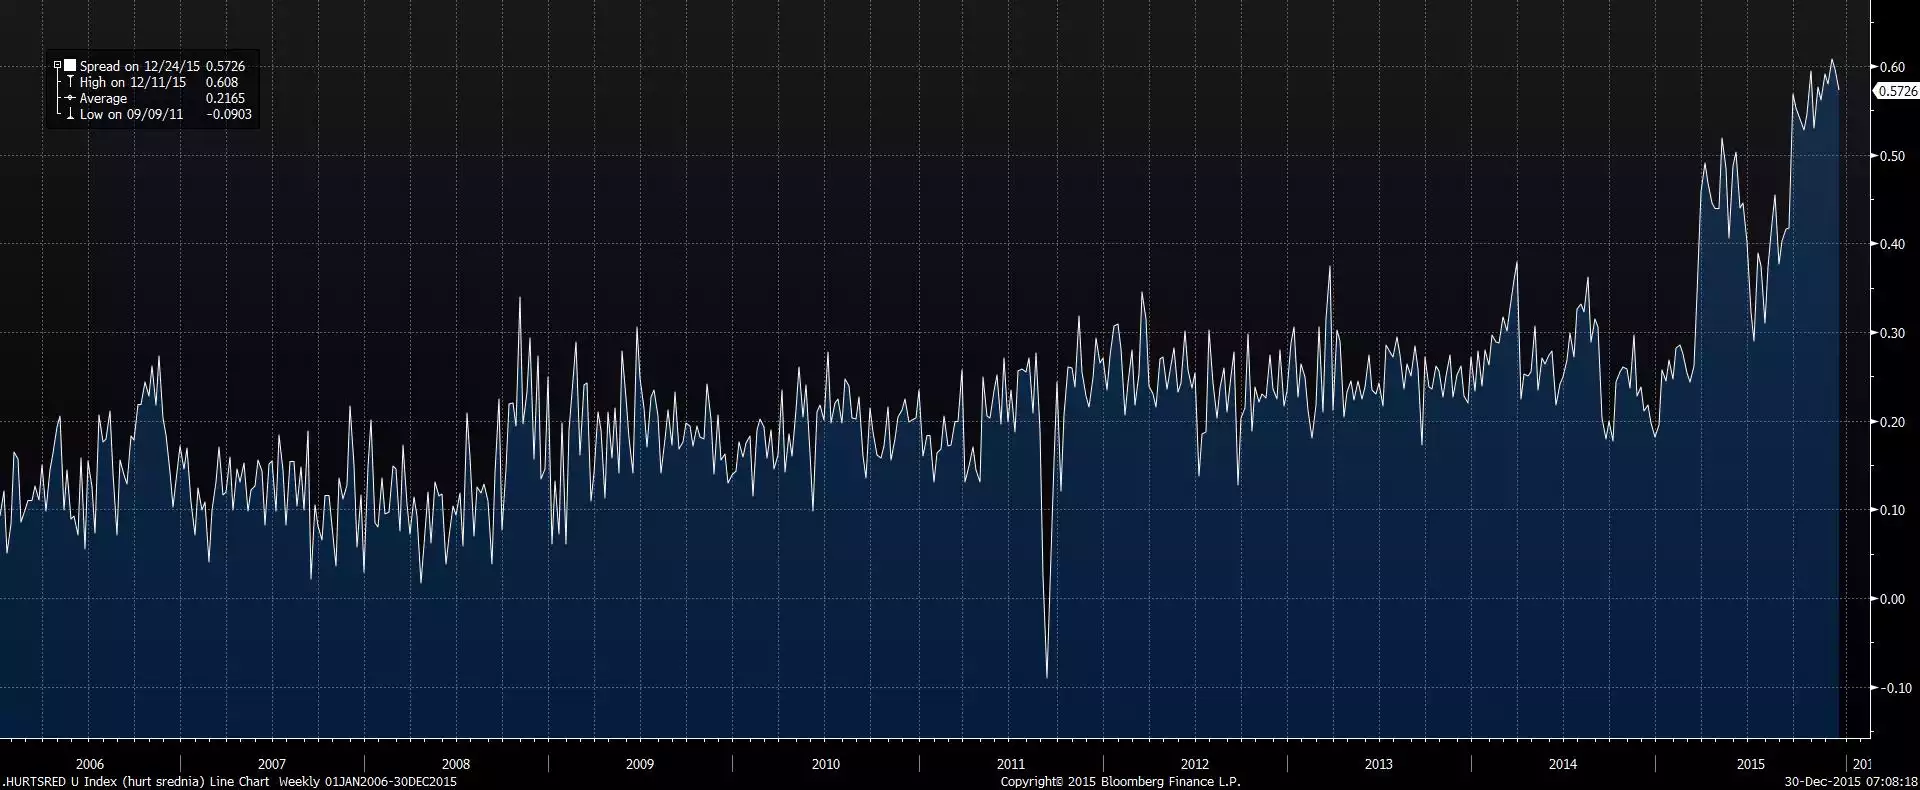Click the 2006 x-axis year label
Screen dimensions: 1920x790
pos(90,764)
